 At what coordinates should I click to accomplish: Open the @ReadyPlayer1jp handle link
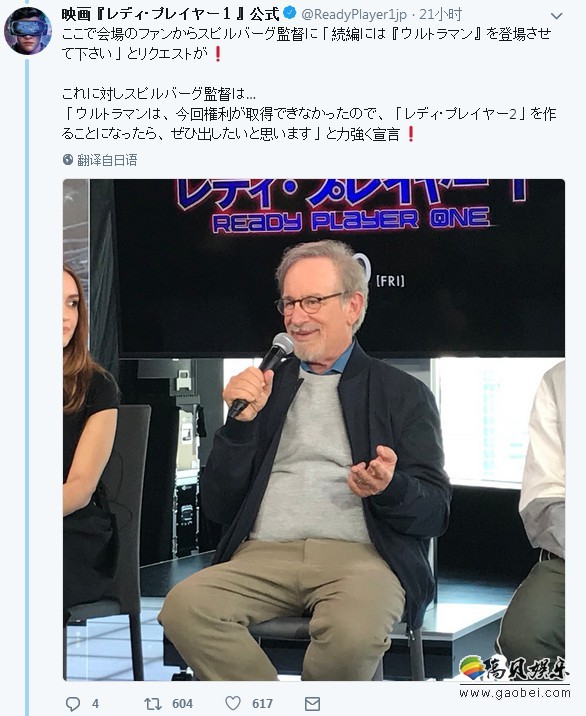click(x=354, y=15)
